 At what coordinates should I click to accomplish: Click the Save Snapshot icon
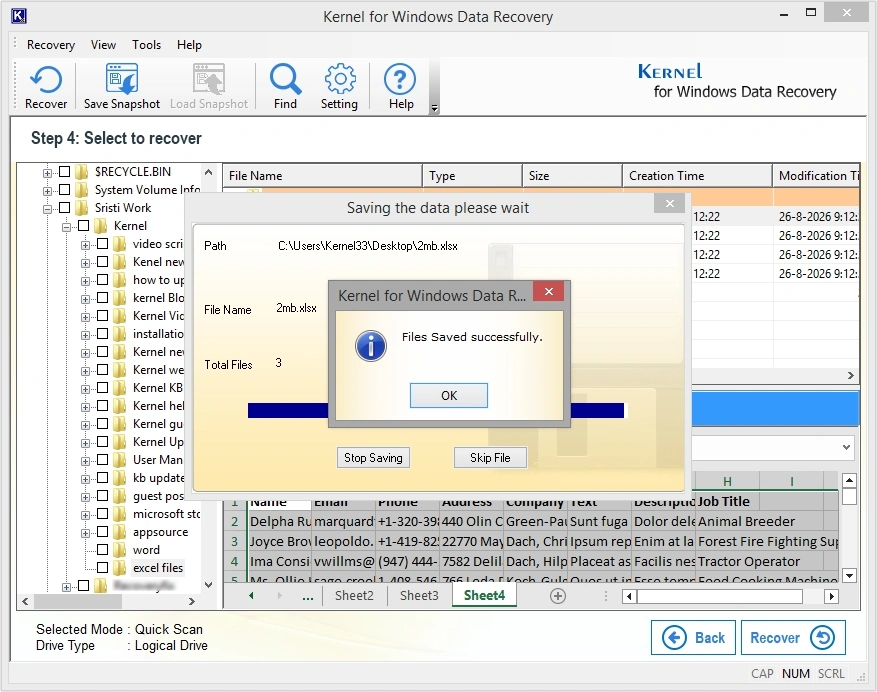121,87
